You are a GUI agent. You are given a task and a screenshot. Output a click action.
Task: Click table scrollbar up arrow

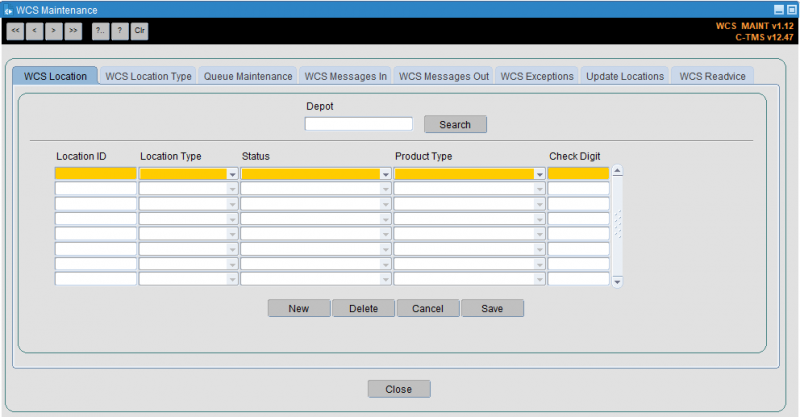pyautogui.click(x=617, y=171)
